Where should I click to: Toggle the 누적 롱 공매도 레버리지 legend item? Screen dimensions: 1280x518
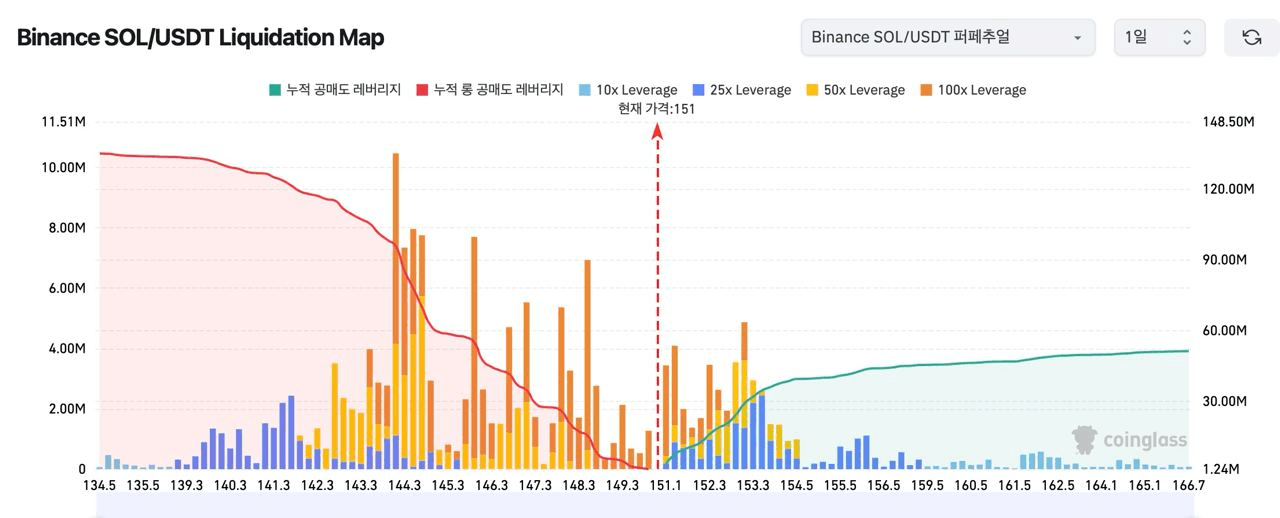click(x=490, y=90)
